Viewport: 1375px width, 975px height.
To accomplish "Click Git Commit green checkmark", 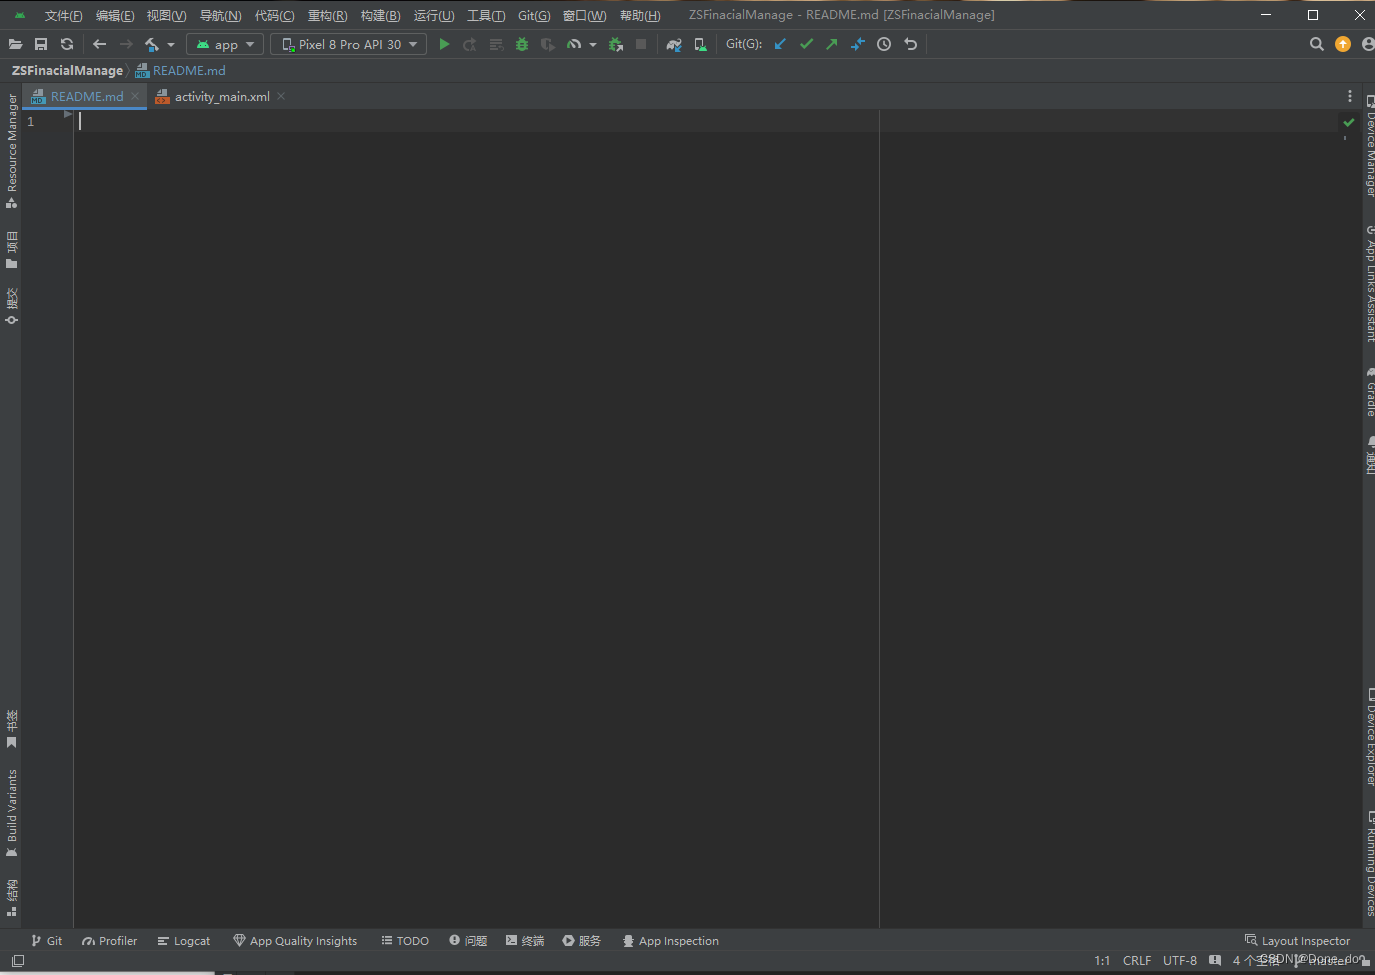I will click(806, 44).
